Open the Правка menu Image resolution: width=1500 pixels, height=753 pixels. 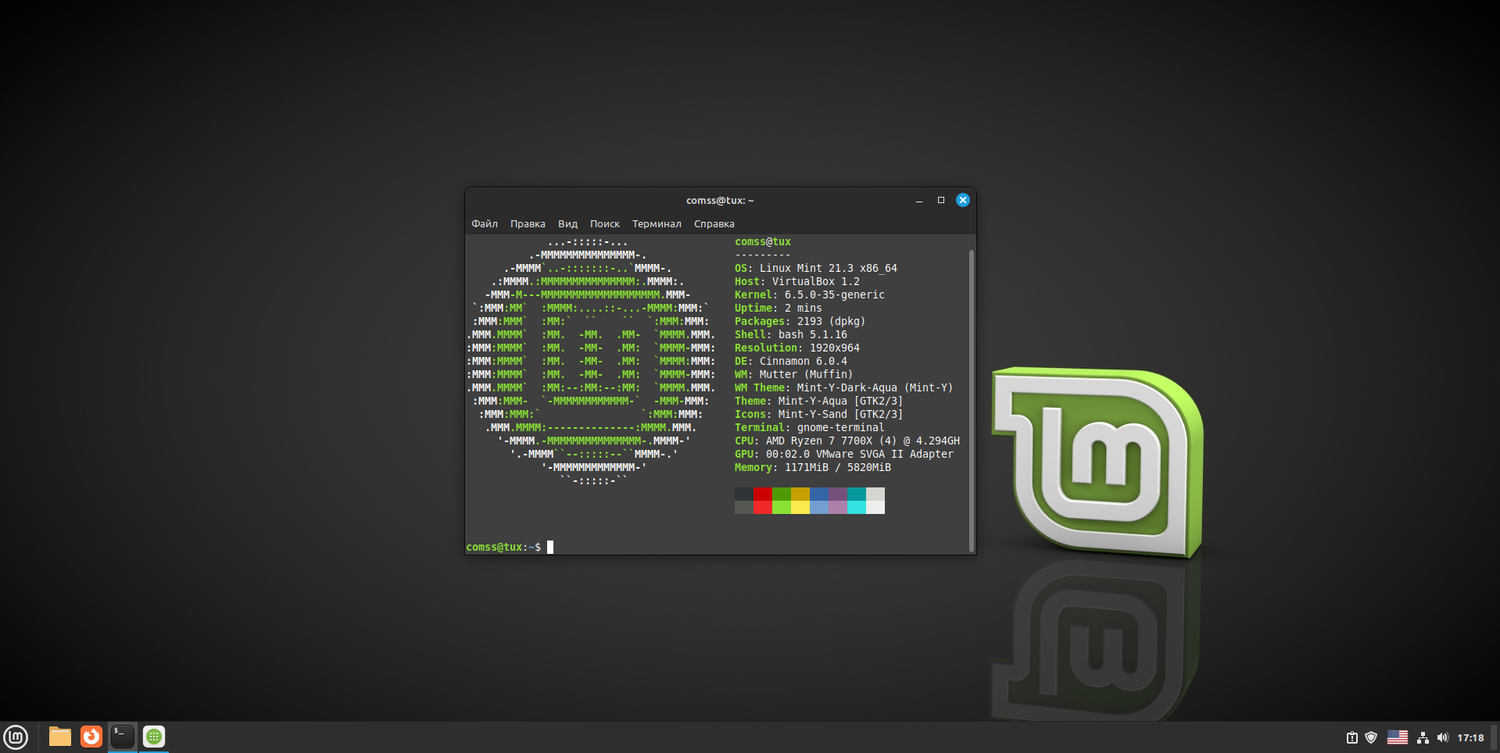pyautogui.click(x=528, y=224)
